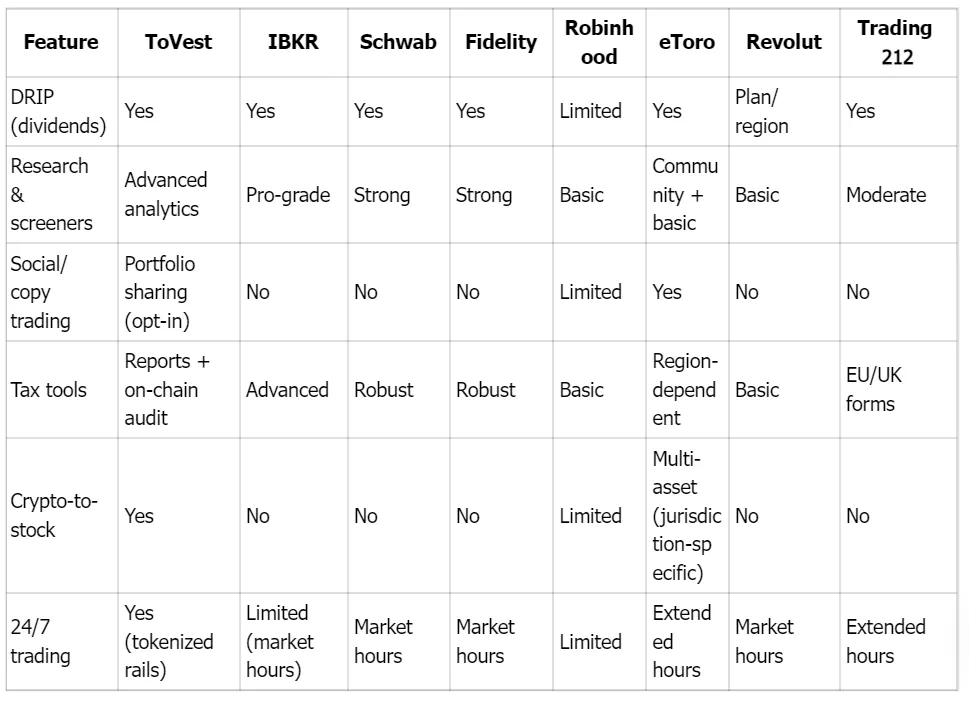The image size is (969, 701).
Task: Click the Multi-asset (jurisdiction-specific) cell
Action: point(688,516)
